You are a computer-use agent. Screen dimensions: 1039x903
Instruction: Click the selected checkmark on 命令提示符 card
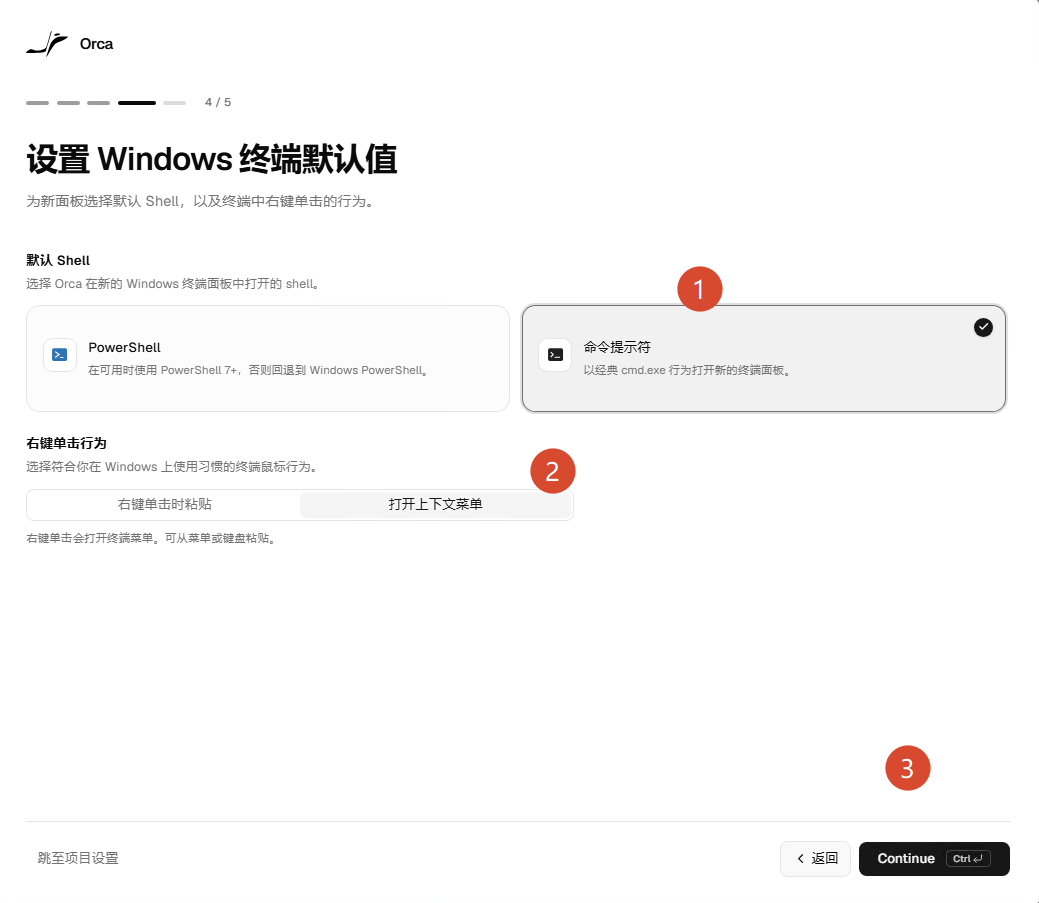click(x=983, y=327)
